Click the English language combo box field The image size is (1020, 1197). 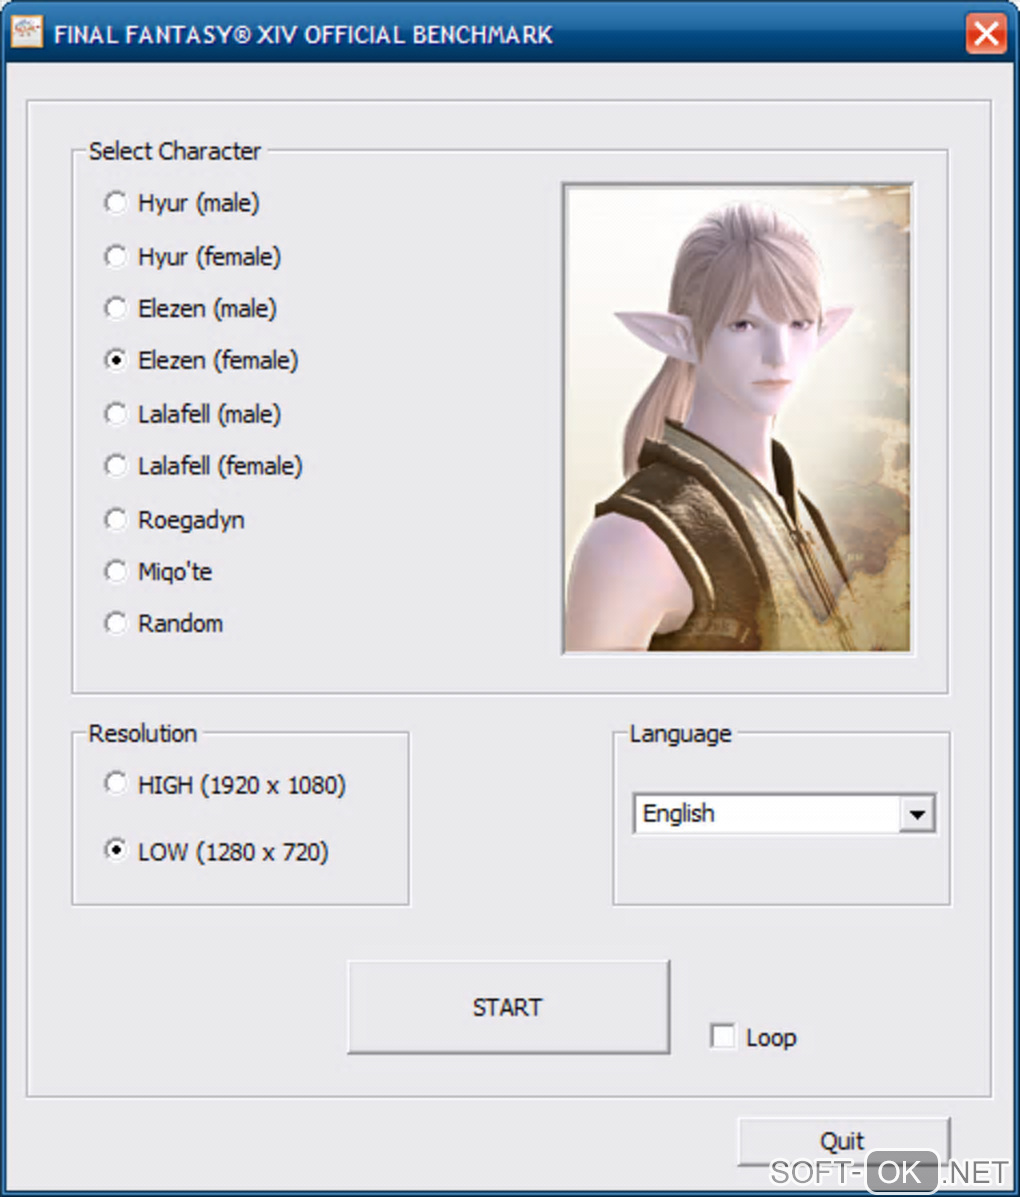(784, 814)
